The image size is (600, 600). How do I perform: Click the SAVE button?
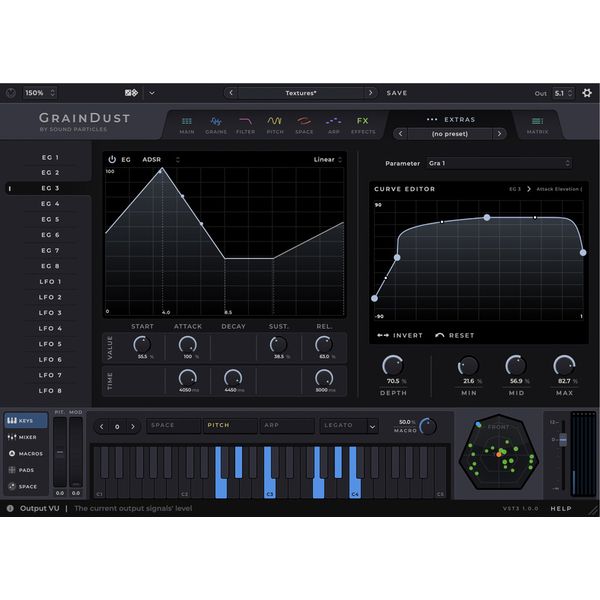tap(397, 93)
